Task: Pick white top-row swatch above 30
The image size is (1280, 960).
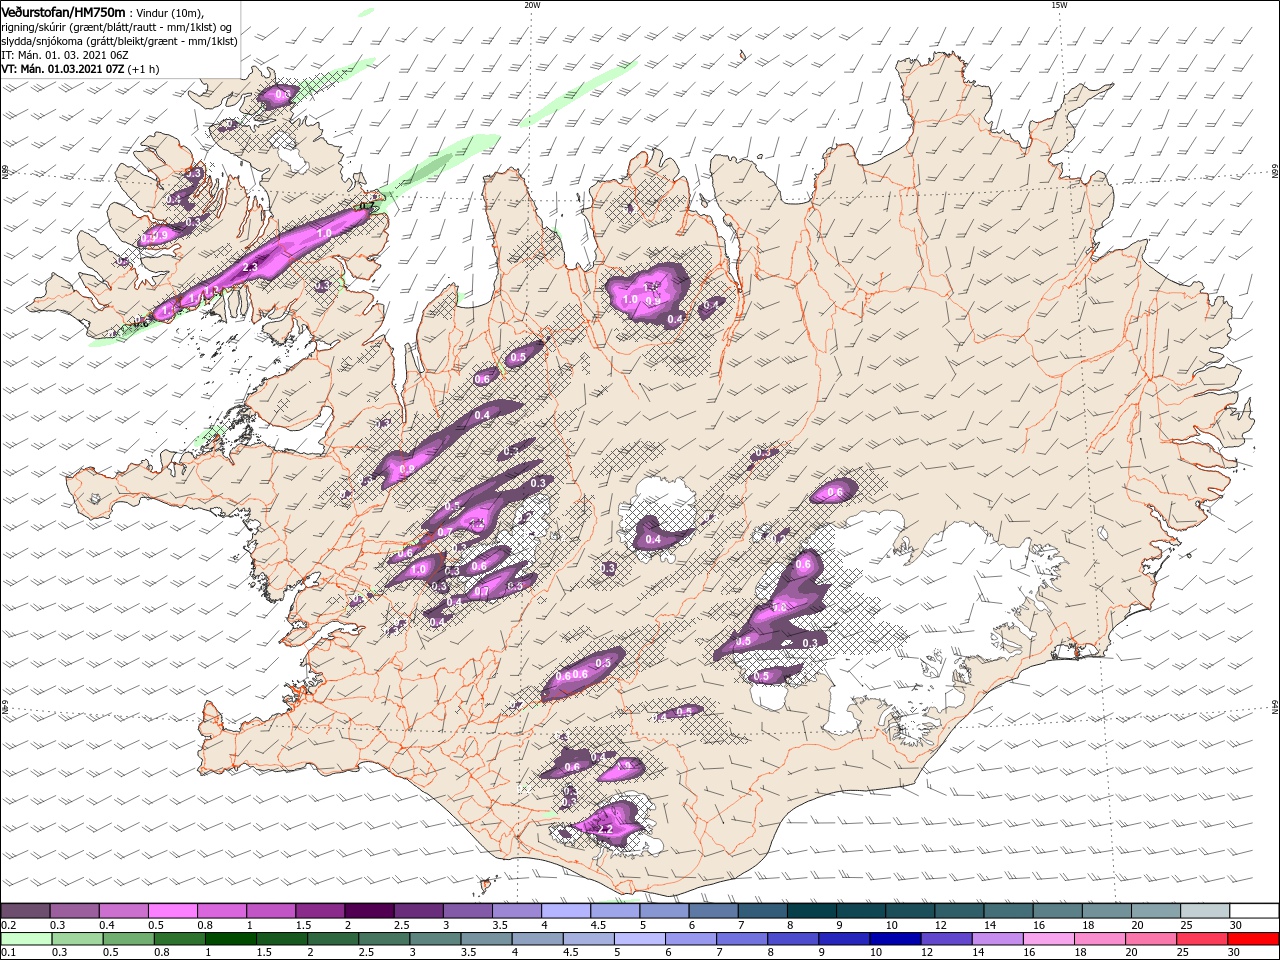Action: pyautogui.click(x=1255, y=910)
